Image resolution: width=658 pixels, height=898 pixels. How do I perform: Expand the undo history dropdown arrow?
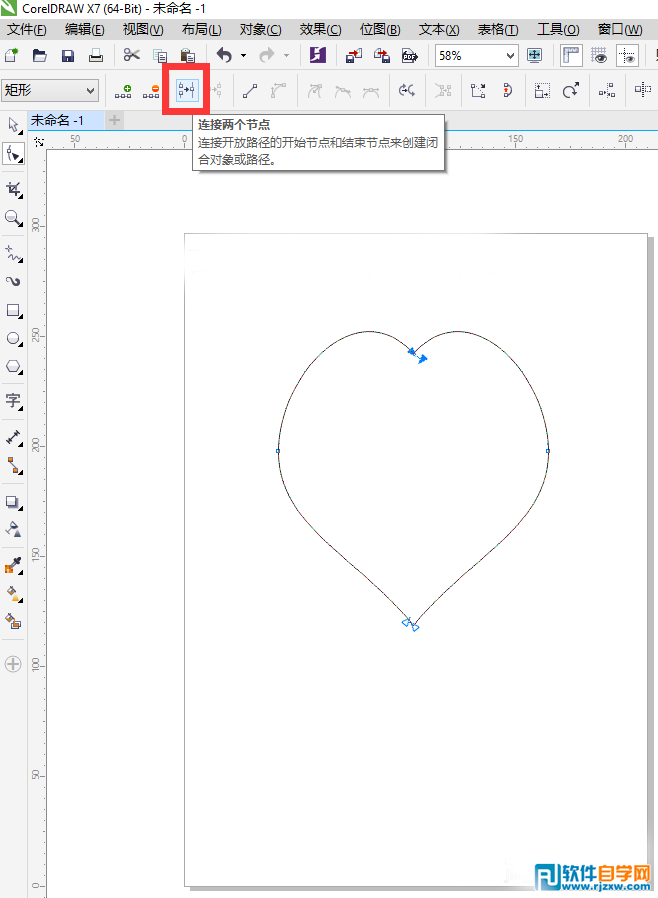pos(243,56)
